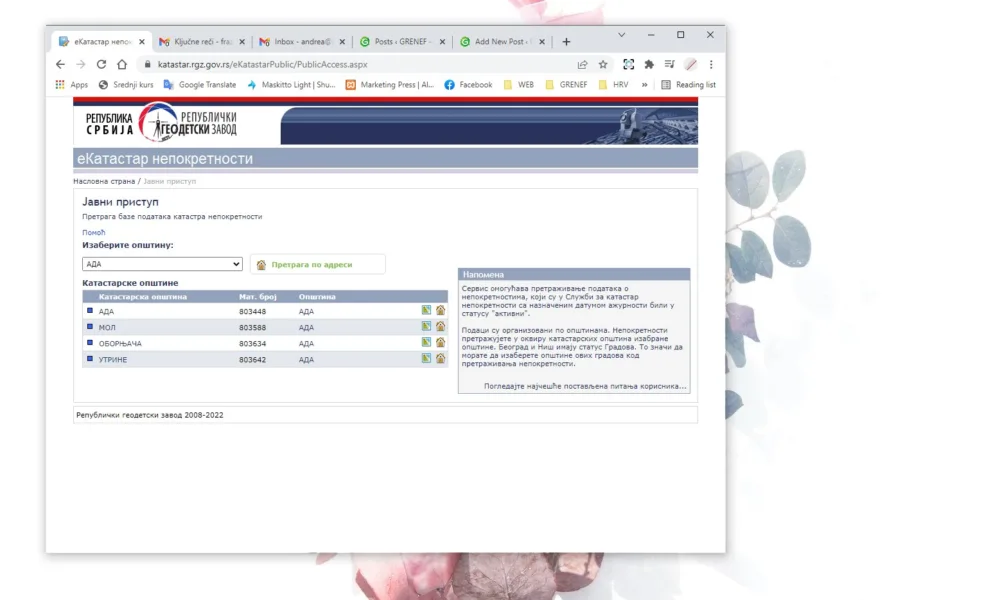1000x600 pixels.
Task: Open the house icon in ОБОРЊАЧА row
Action: point(440,342)
